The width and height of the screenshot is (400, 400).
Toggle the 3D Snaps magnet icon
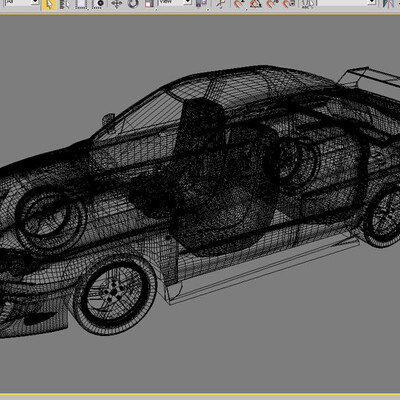(239, 4)
